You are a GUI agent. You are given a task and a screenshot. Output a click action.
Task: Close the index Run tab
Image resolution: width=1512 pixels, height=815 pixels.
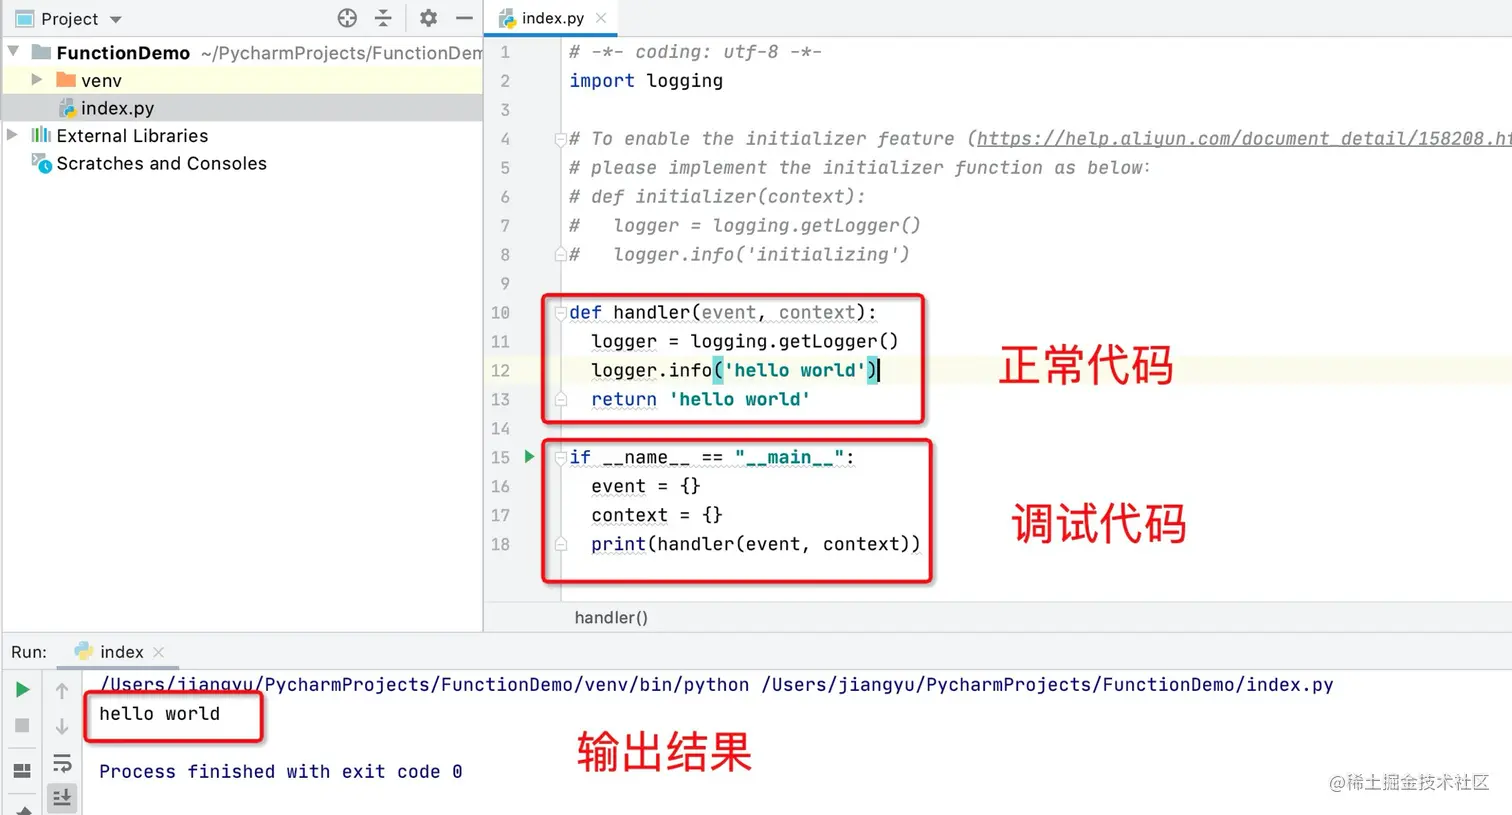click(158, 652)
